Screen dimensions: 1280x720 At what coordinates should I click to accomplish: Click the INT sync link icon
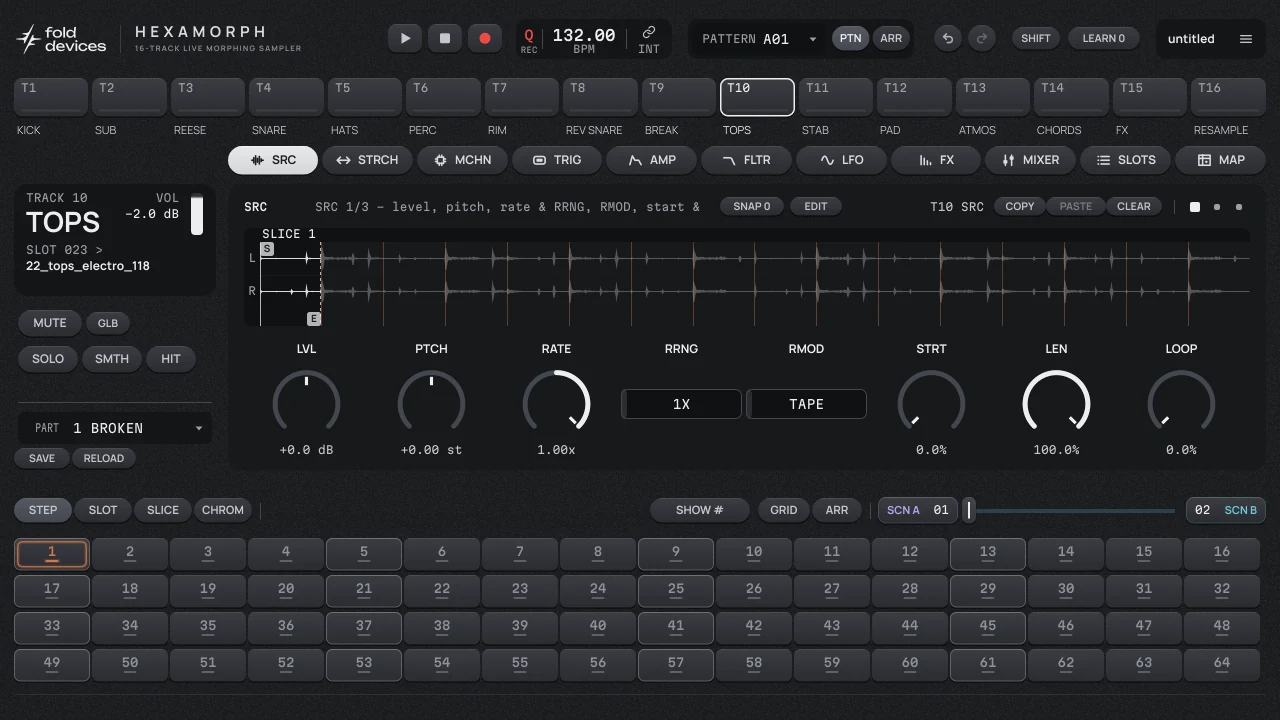(x=649, y=40)
